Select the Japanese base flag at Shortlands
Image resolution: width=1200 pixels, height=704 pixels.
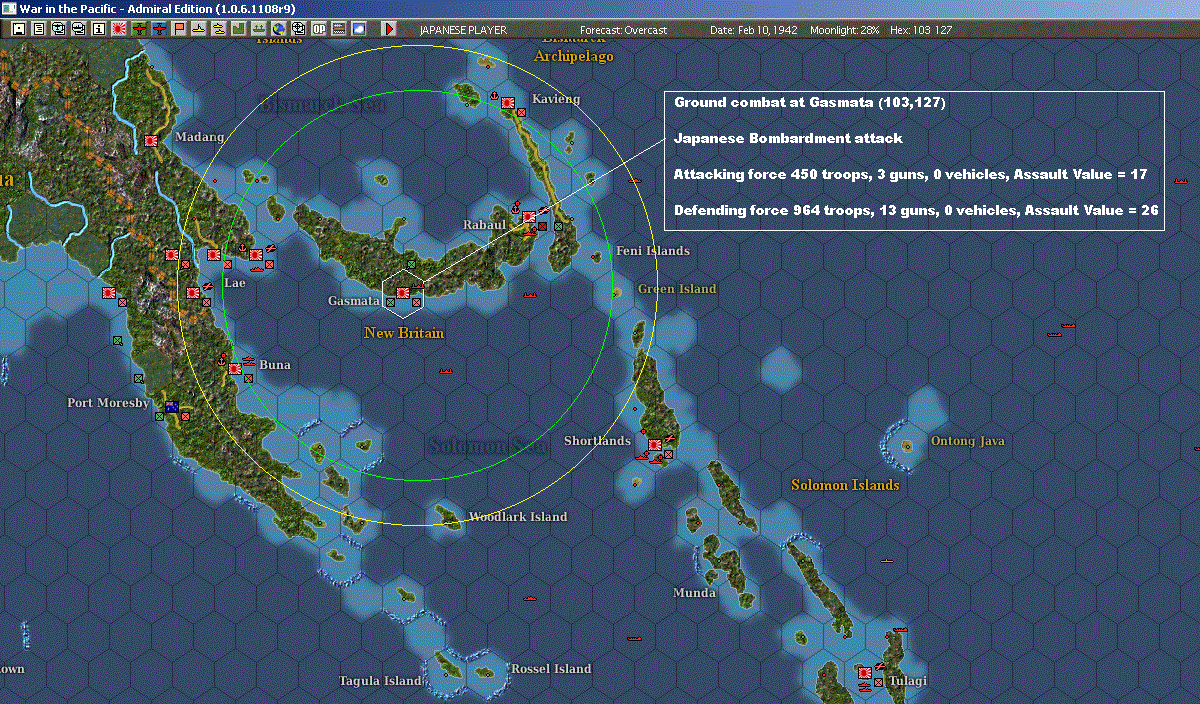[655, 445]
